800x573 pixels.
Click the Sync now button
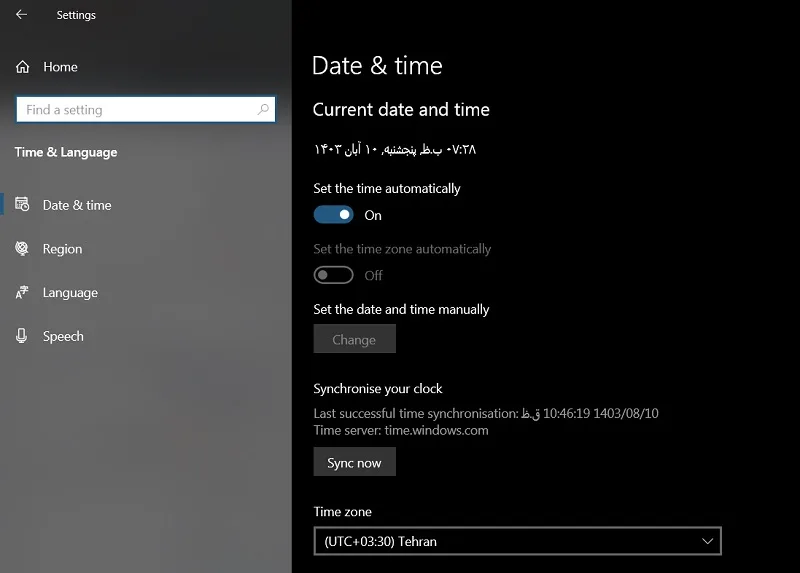(355, 462)
